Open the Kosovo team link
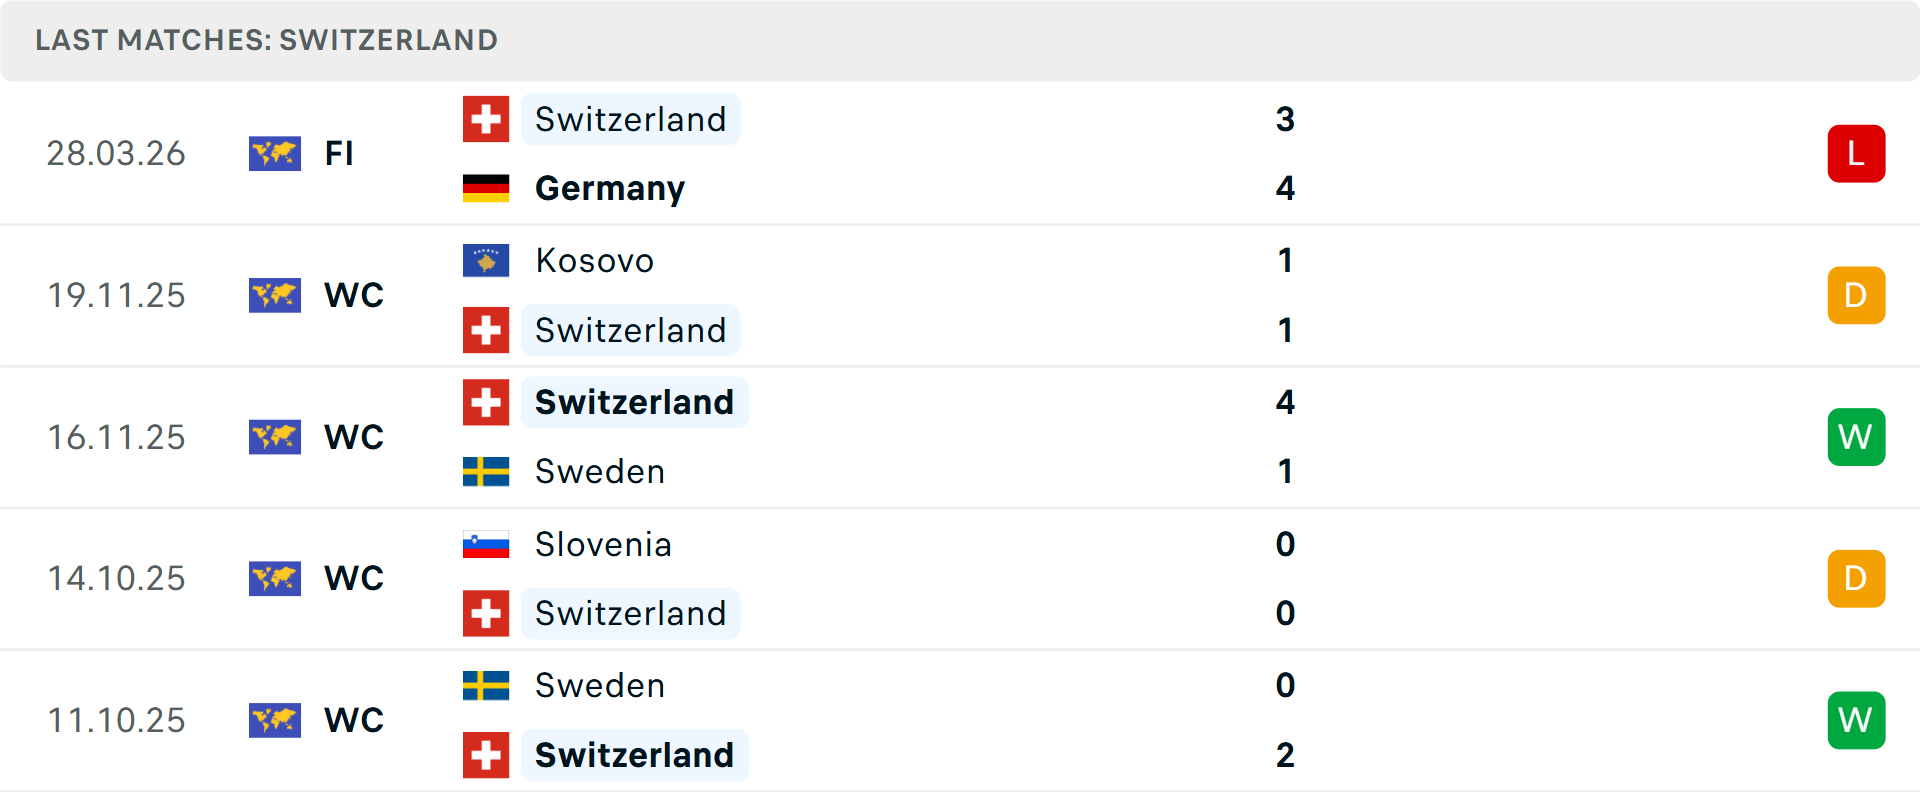 [x=594, y=260]
